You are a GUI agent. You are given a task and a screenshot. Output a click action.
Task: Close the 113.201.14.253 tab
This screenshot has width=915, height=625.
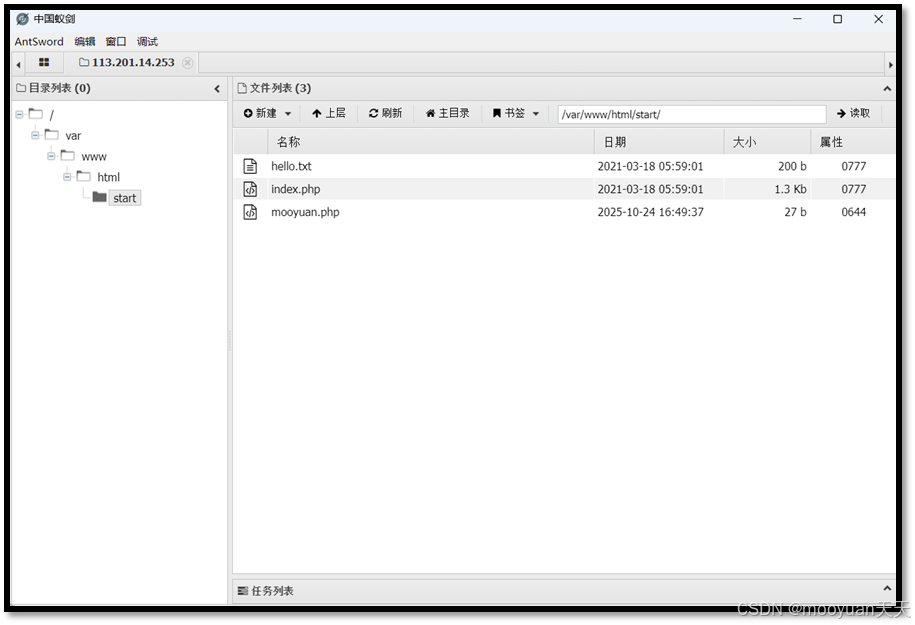pyautogui.click(x=187, y=62)
